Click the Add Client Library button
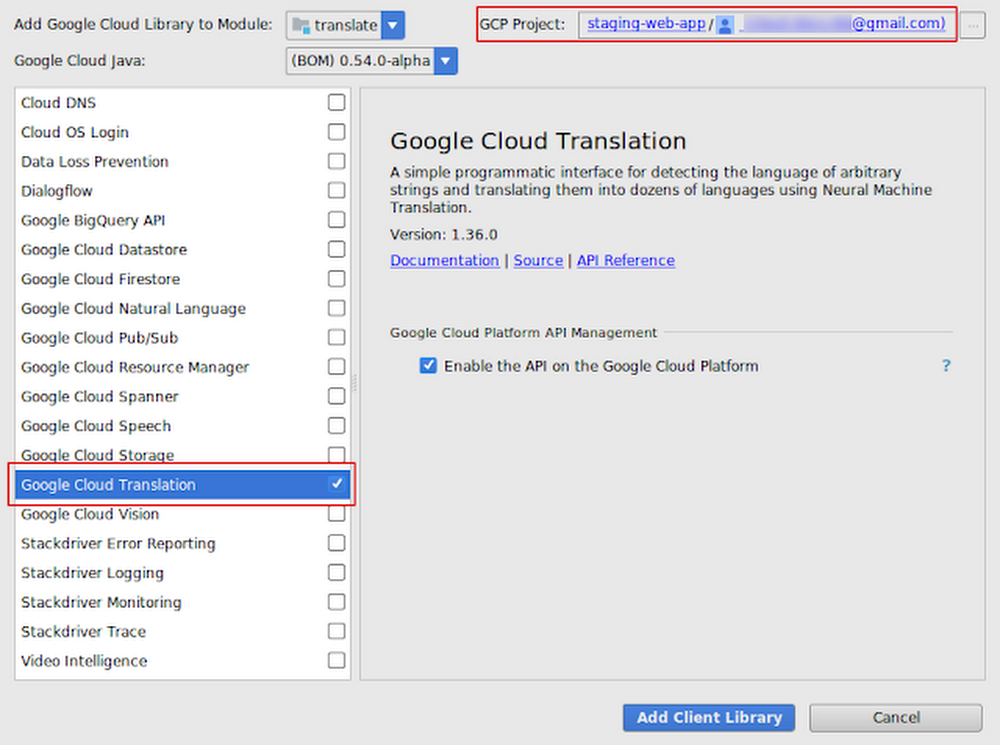Viewport: 1000px width, 745px height. tap(708, 717)
